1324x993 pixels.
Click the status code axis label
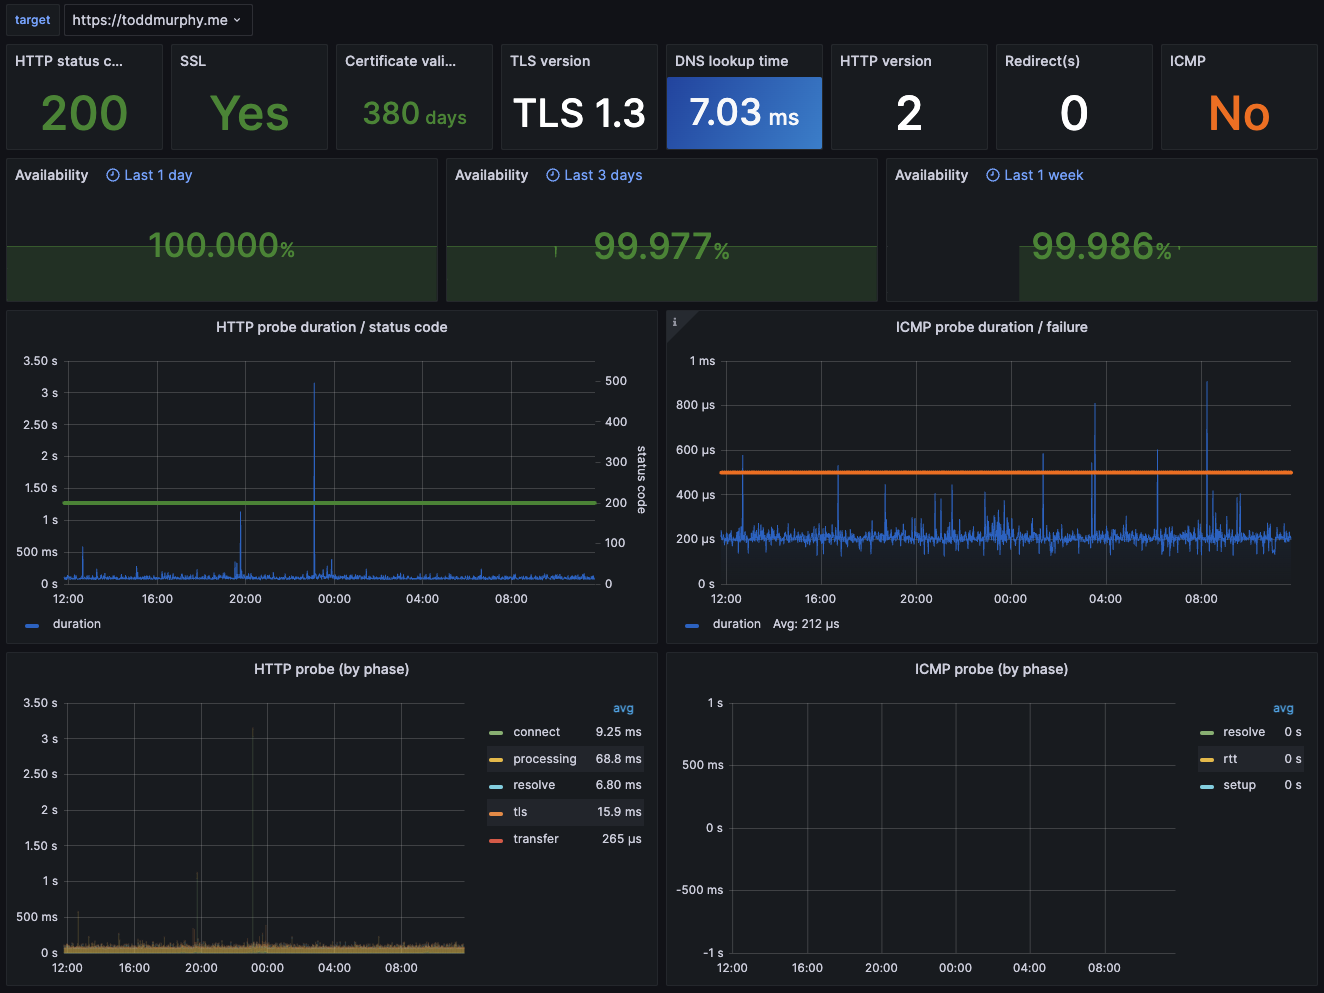coord(642,480)
